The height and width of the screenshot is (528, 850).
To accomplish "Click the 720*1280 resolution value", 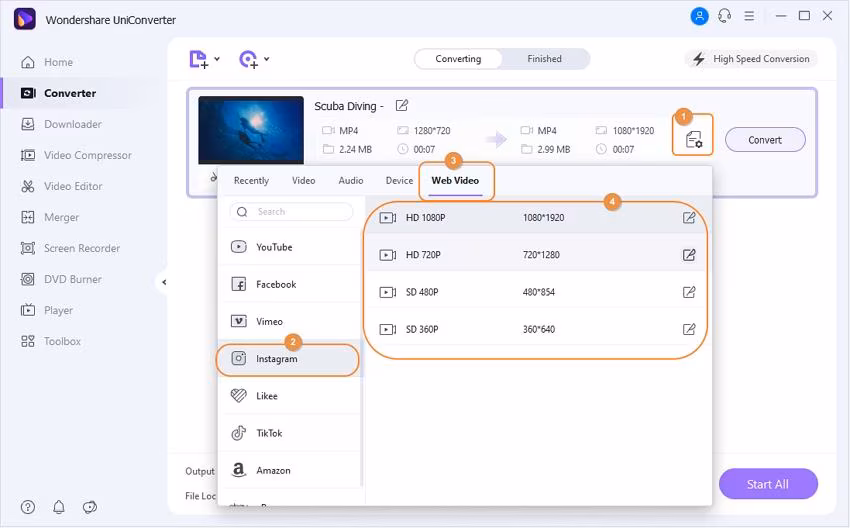I will pyautogui.click(x=541, y=255).
